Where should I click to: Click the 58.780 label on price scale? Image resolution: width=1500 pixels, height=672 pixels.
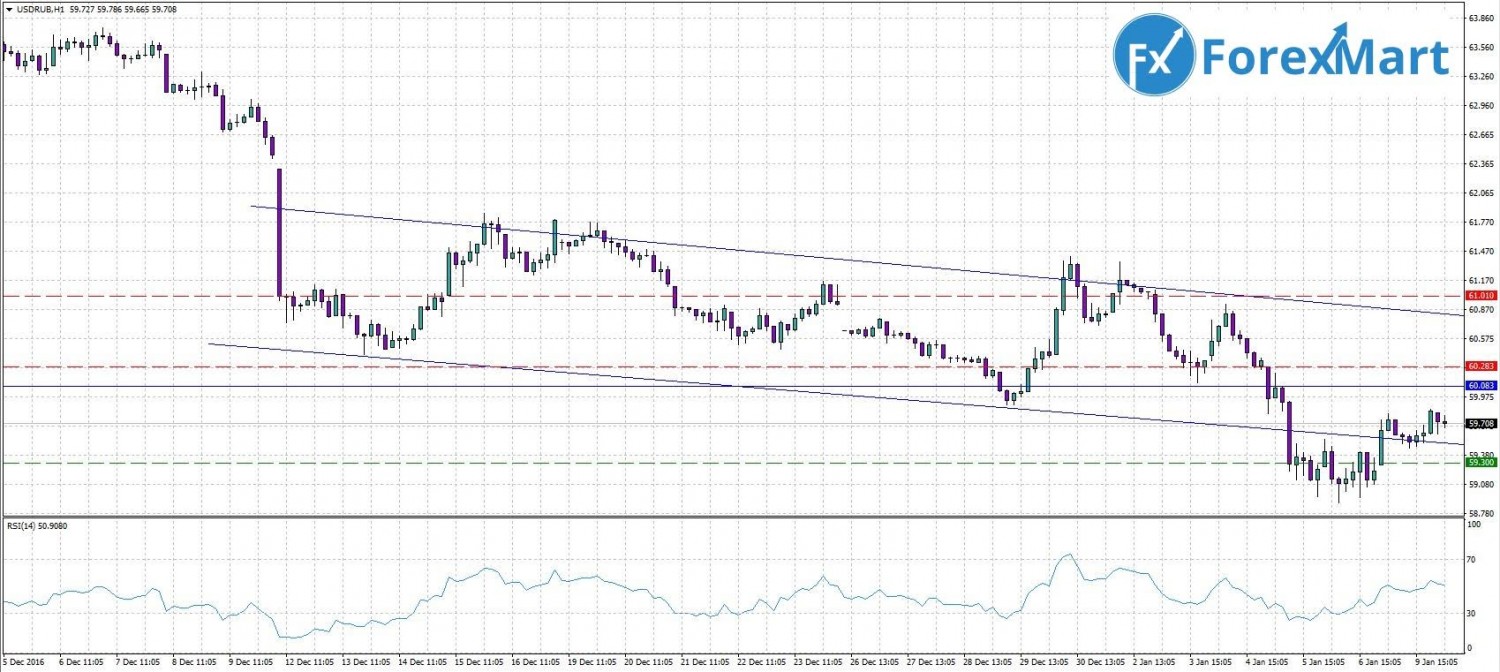click(1480, 512)
